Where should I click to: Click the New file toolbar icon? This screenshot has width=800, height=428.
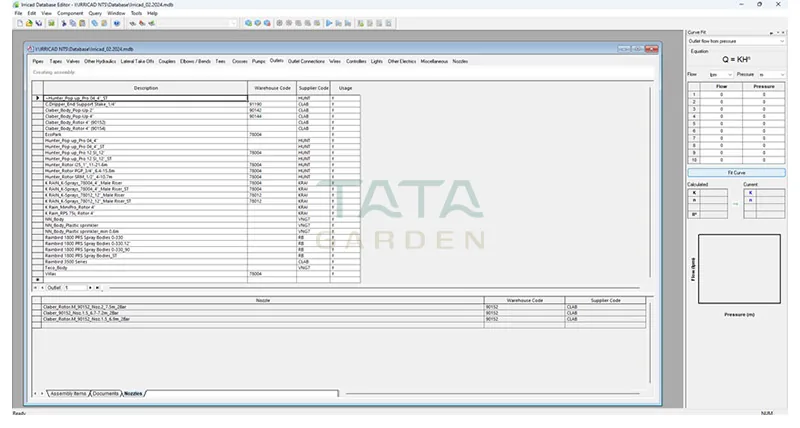tap(20, 23)
